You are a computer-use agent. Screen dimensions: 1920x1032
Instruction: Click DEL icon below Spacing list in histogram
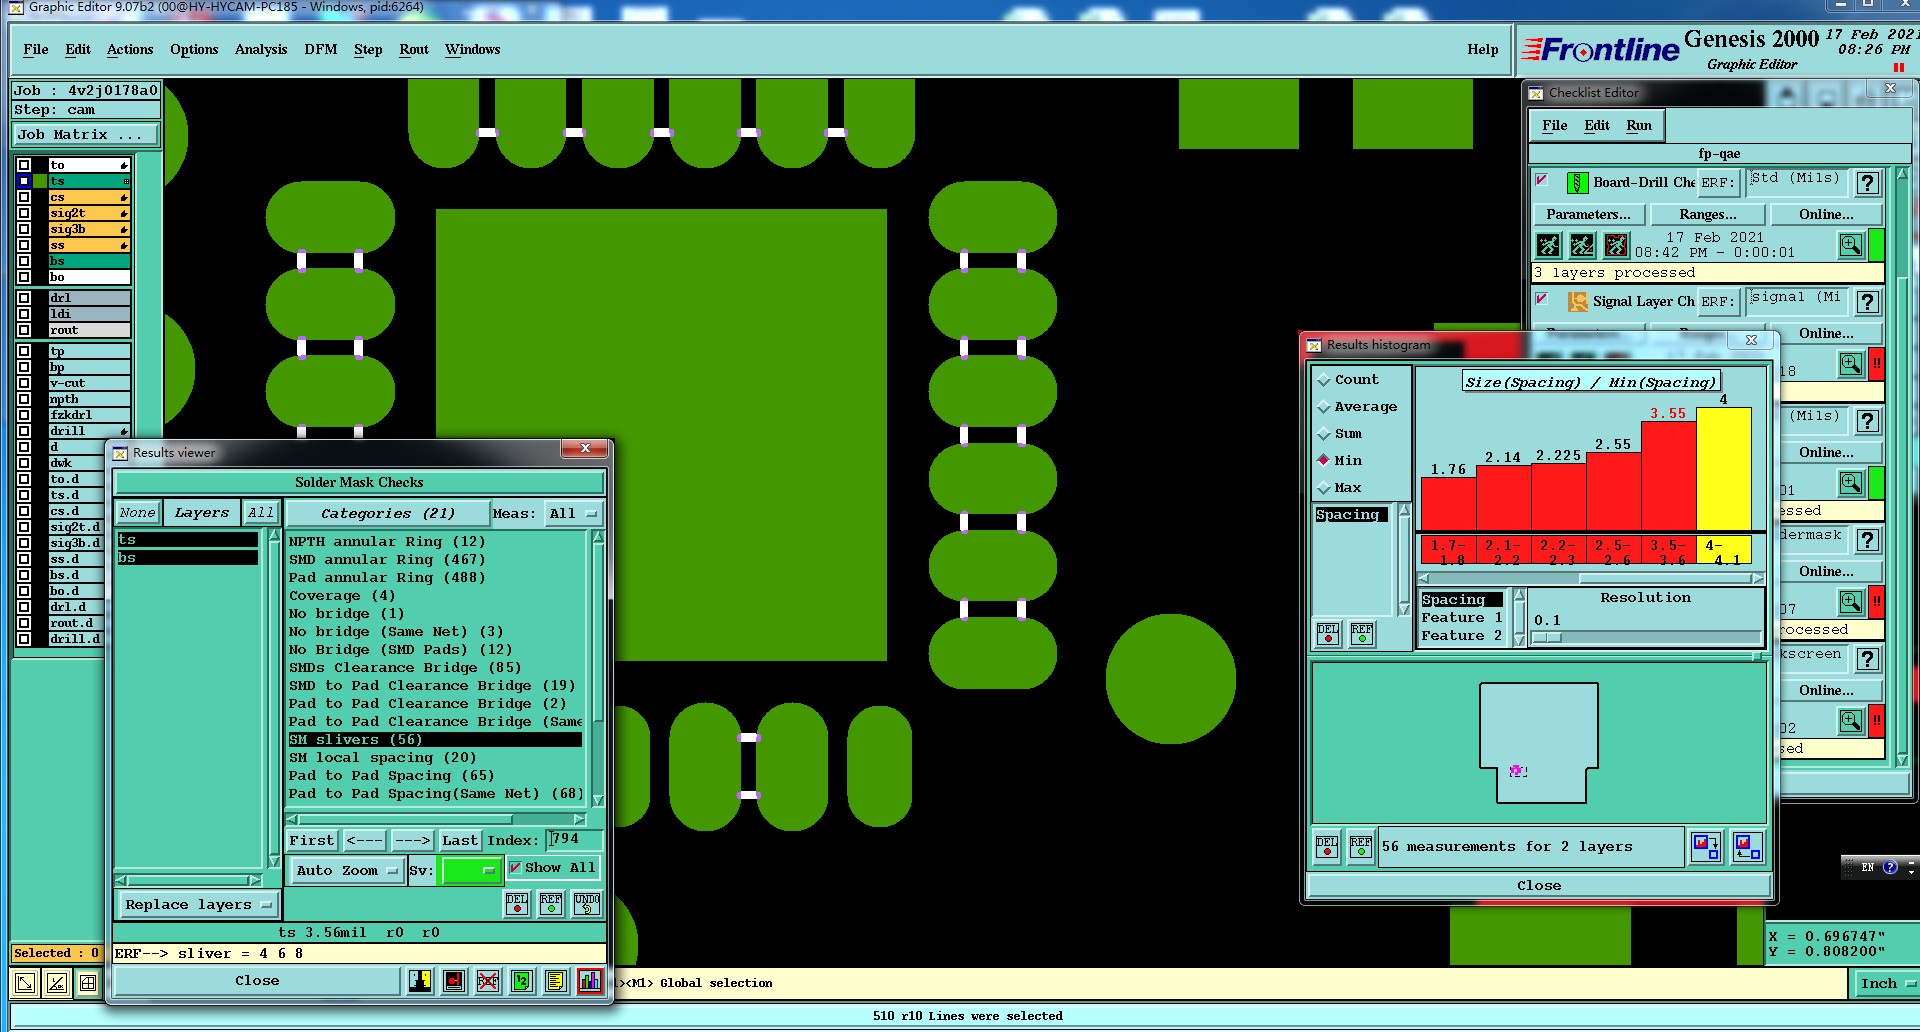point(1328,633)
